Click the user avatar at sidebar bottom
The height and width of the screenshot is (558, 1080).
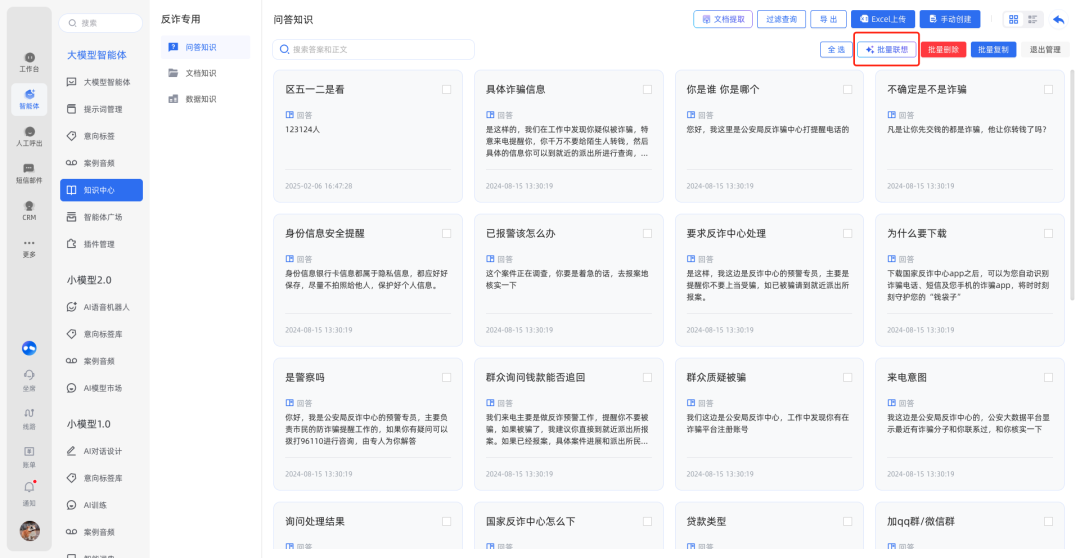[30, 531]
